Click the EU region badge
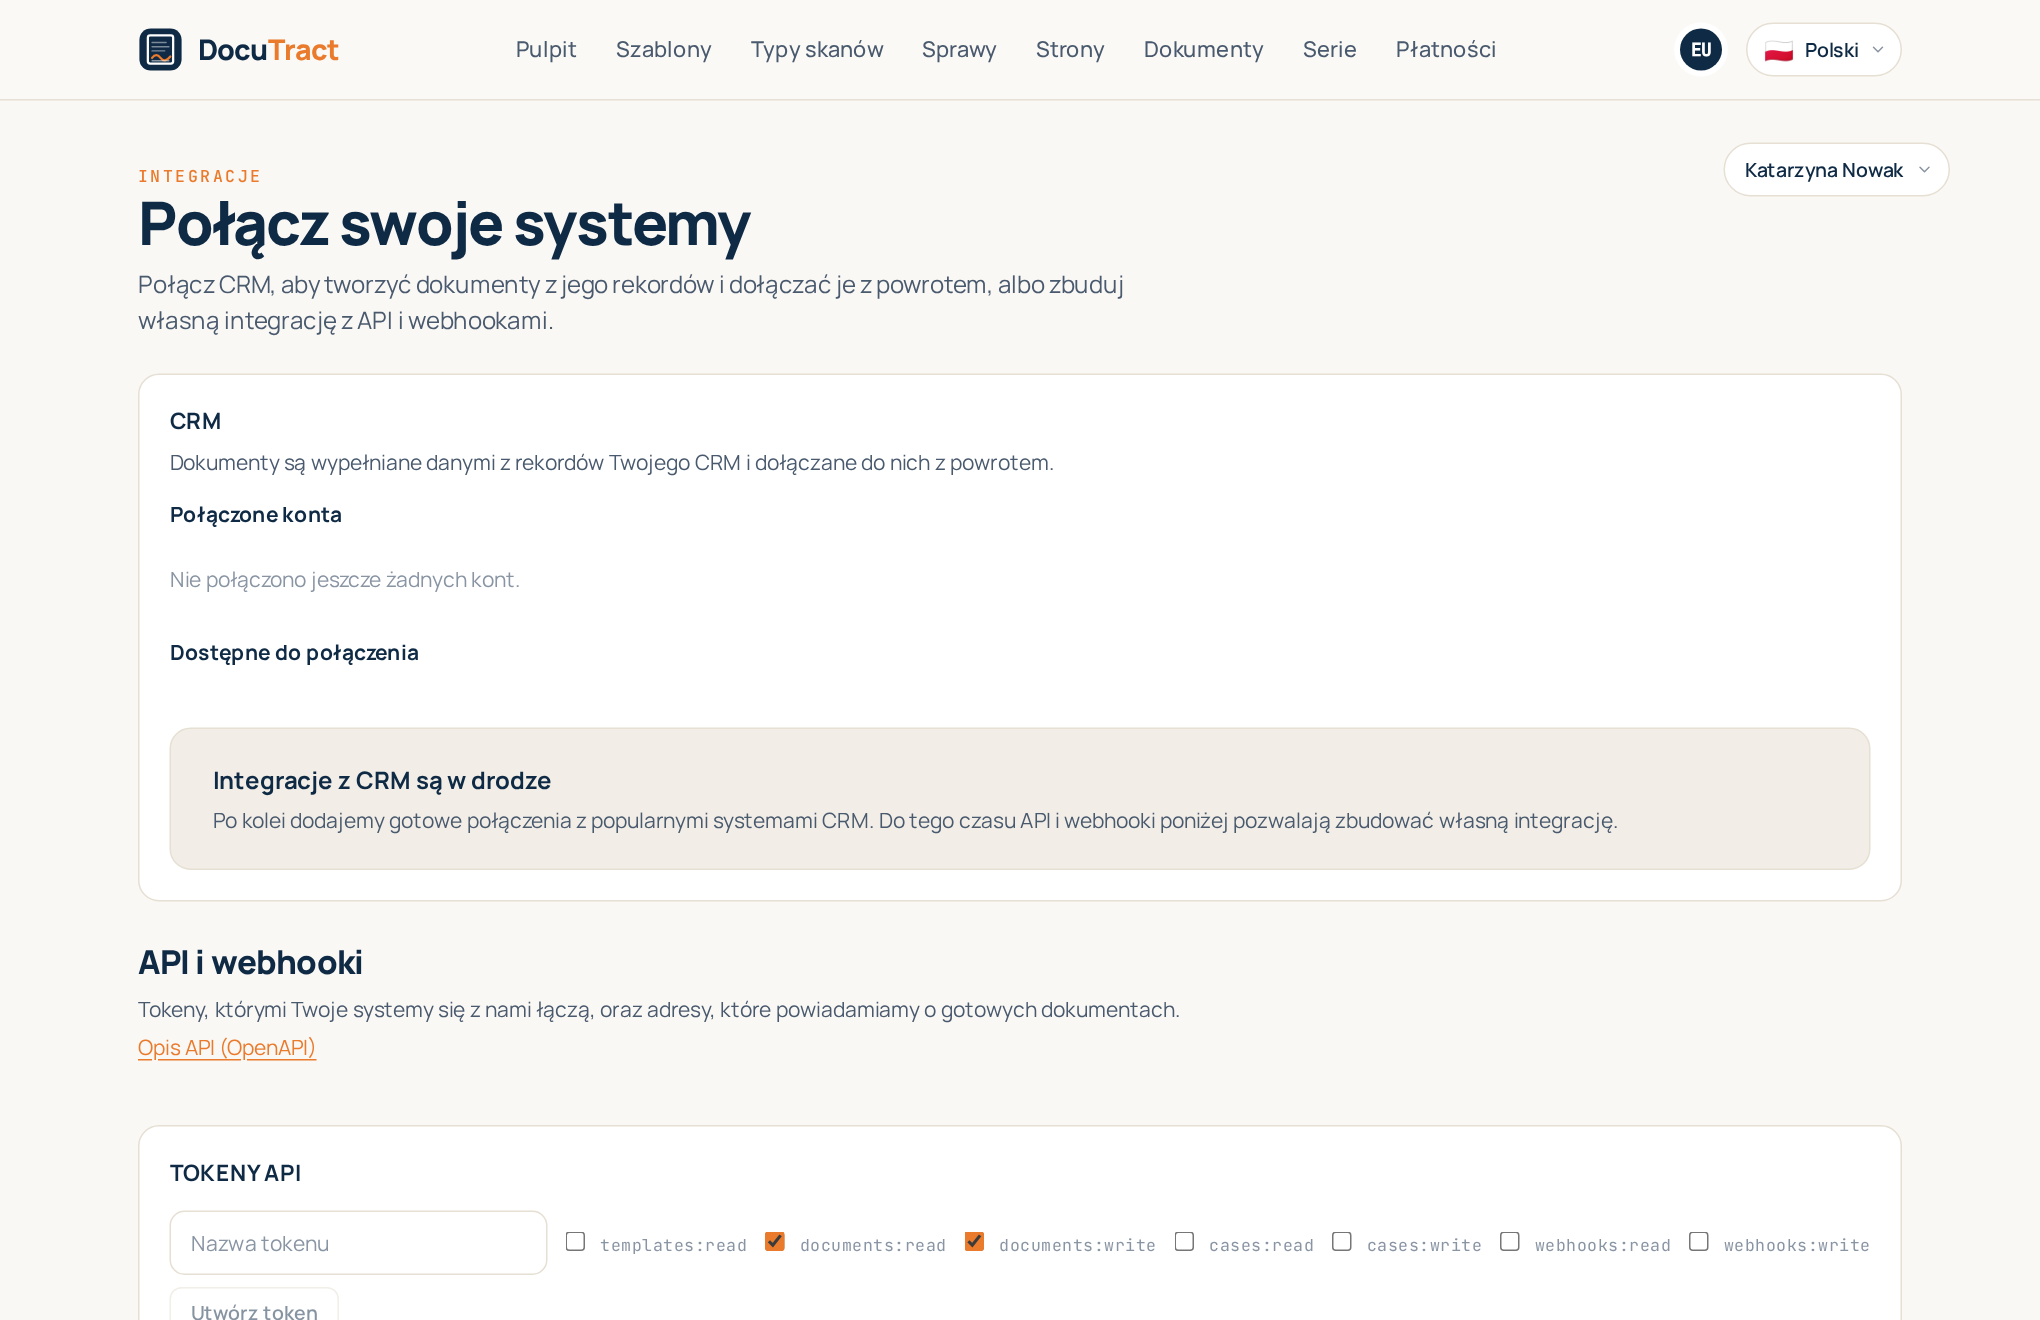The width and height of the screenshot is (2040, 1320). 1700,49
